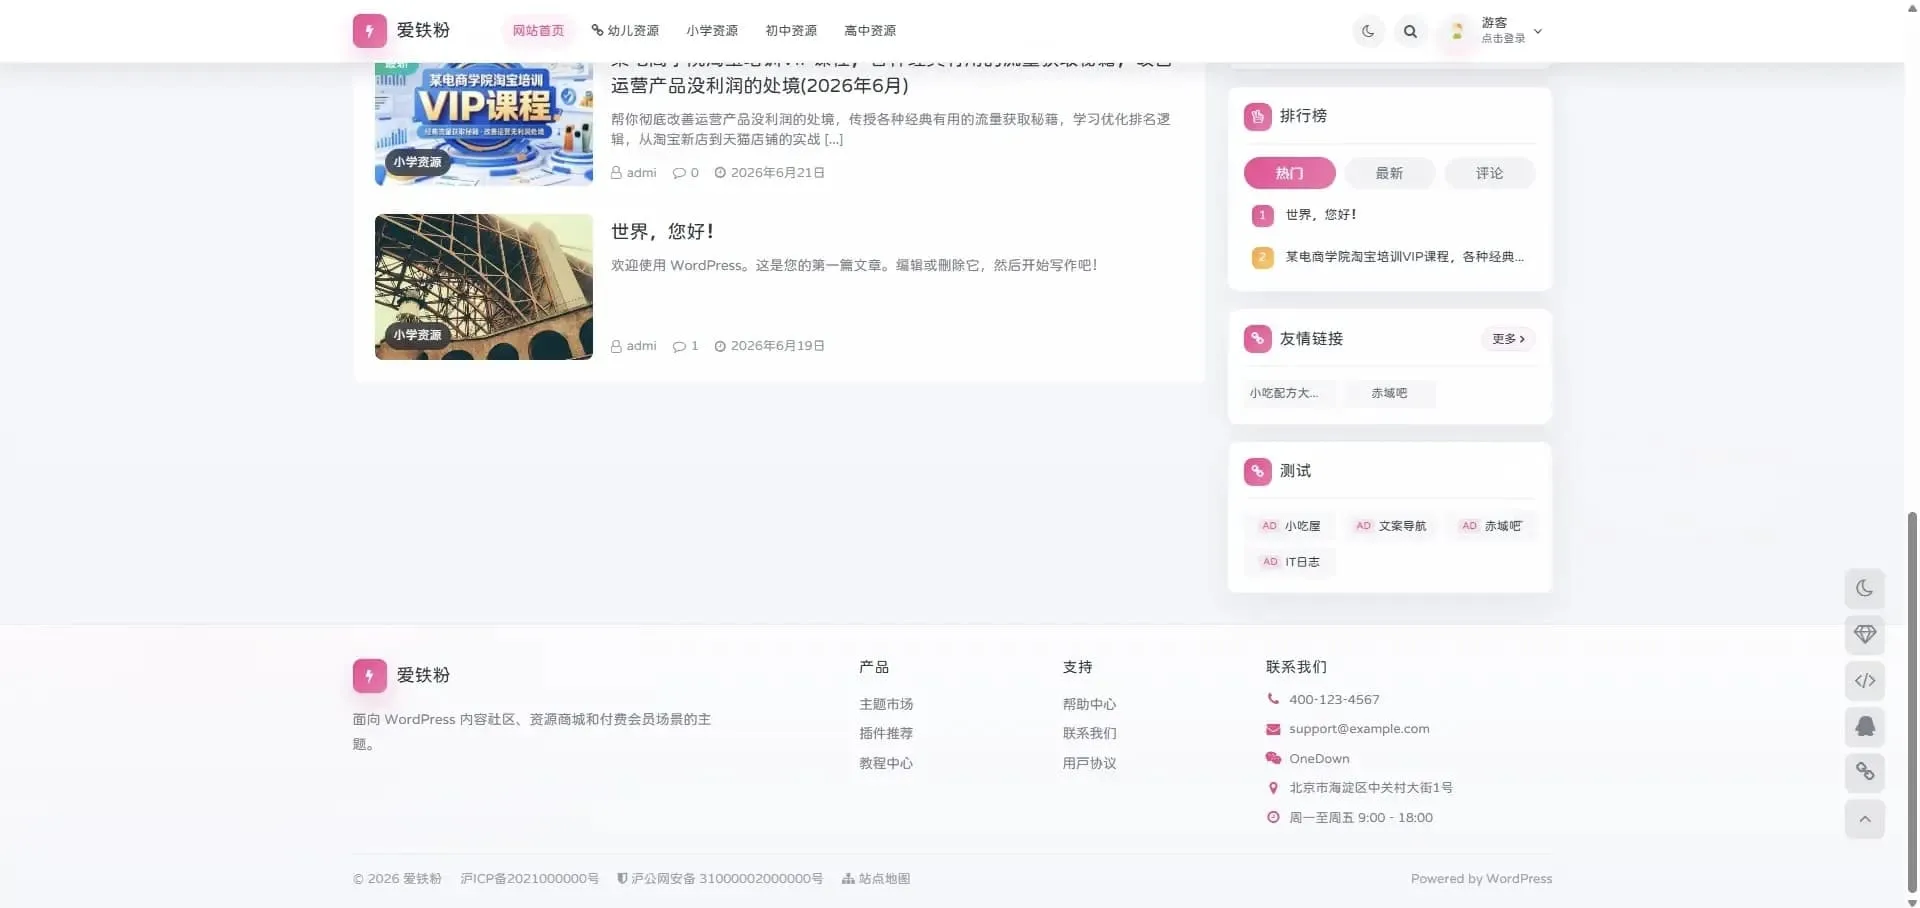Click QQ penguin icon in floating toolbar
The width and height of the screenshot is (1920, 908).
(1865, 727)
